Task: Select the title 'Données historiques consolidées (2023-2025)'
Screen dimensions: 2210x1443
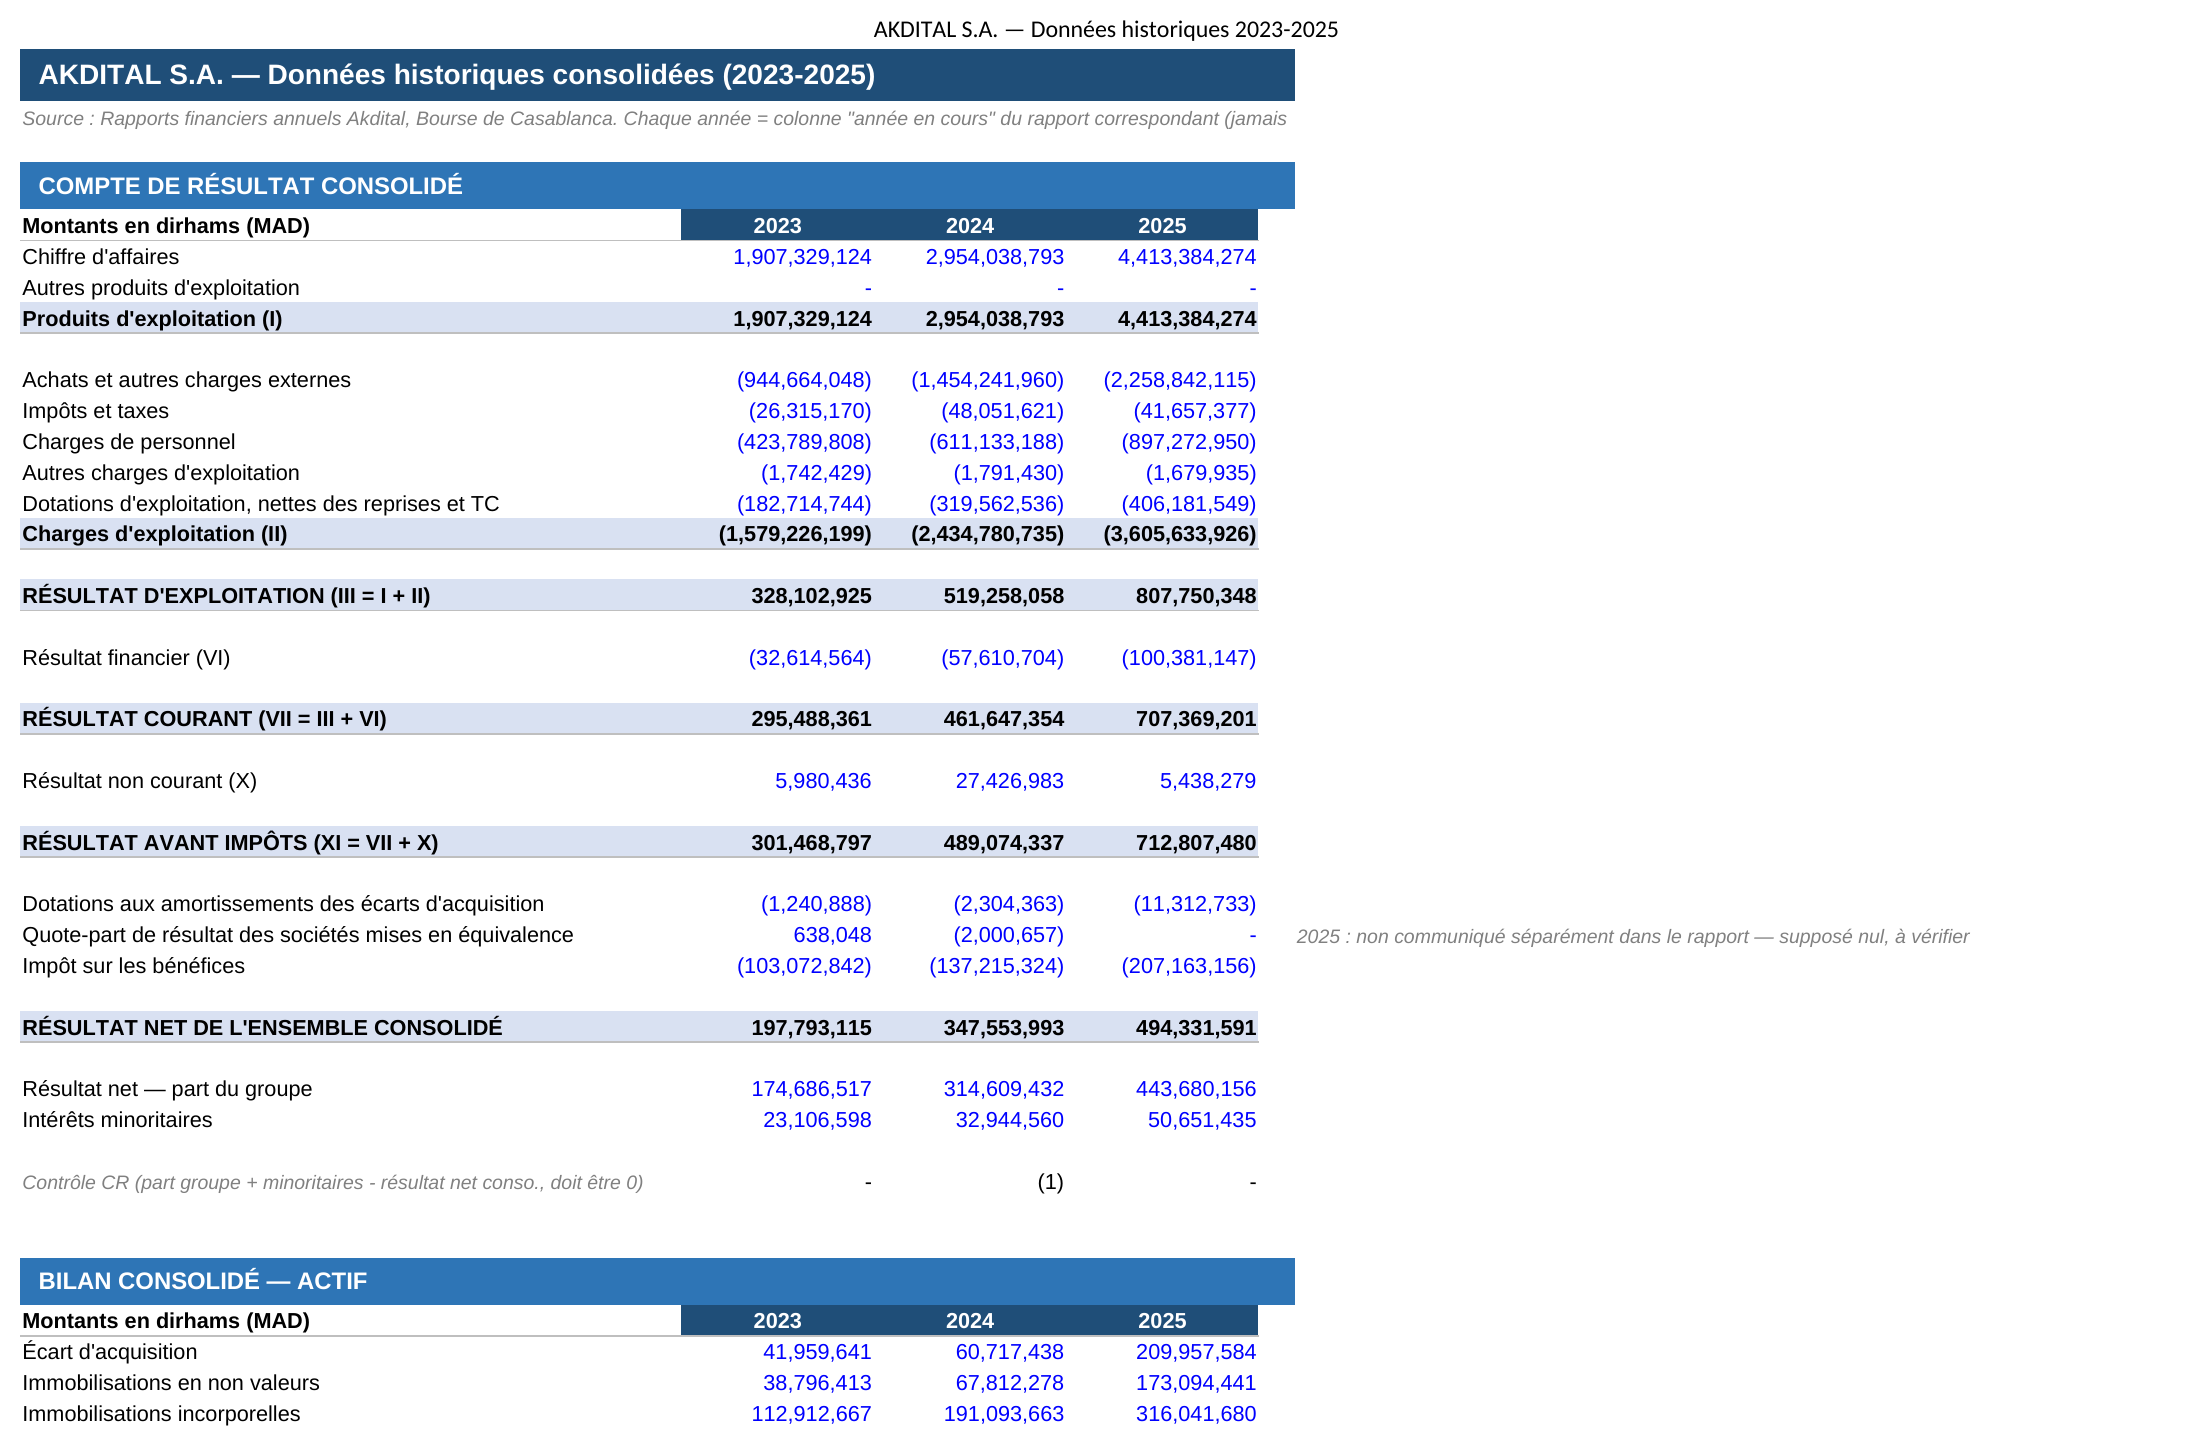Action: (x=571, y=75)
